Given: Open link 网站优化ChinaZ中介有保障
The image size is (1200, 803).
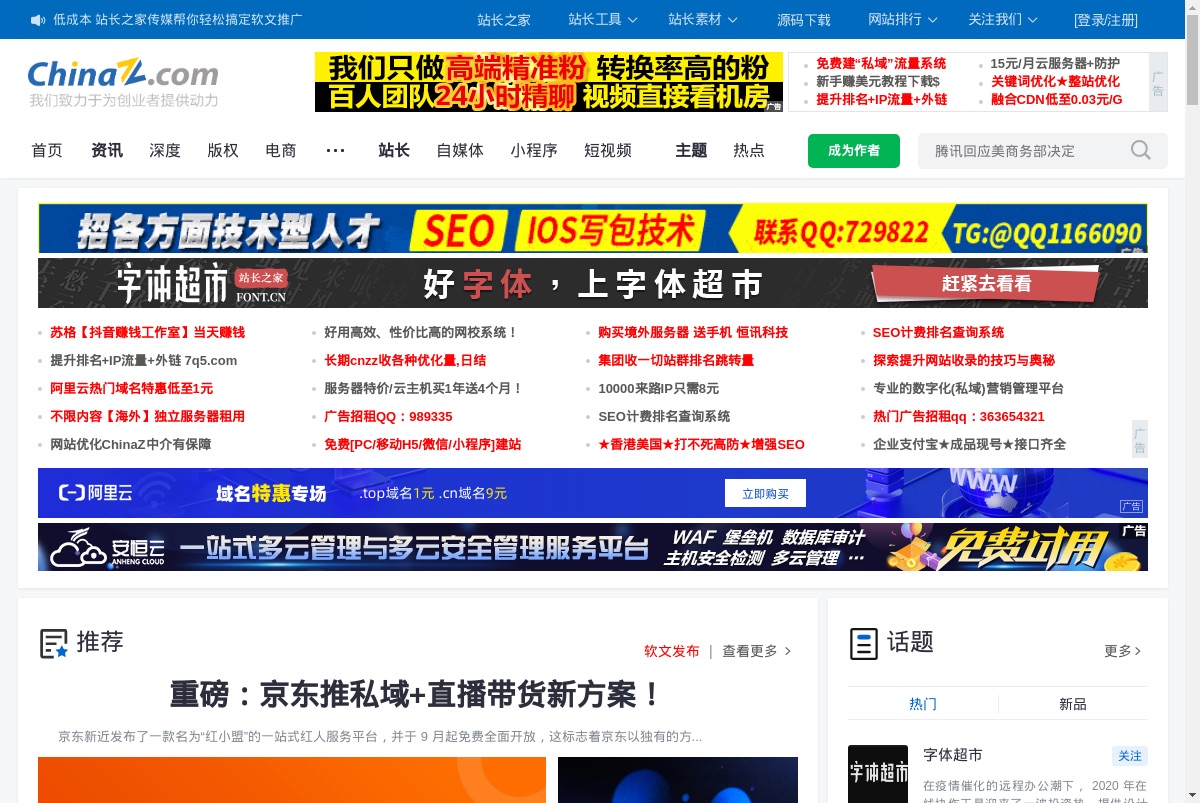Looking at the screenshot, I should [x=131, y=444].
